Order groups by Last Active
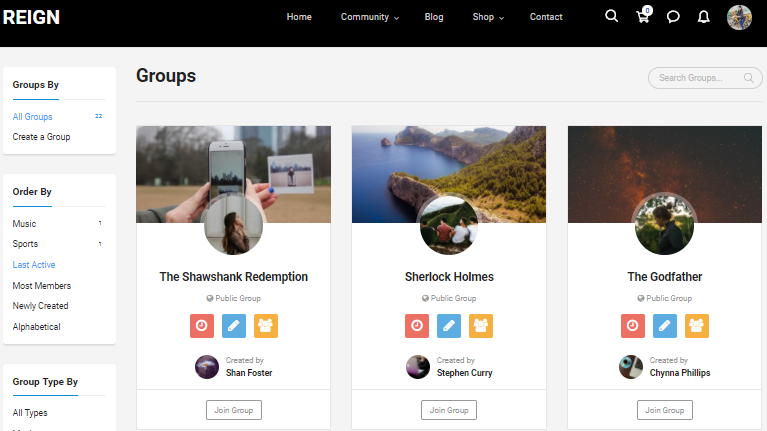 point(34,265)
